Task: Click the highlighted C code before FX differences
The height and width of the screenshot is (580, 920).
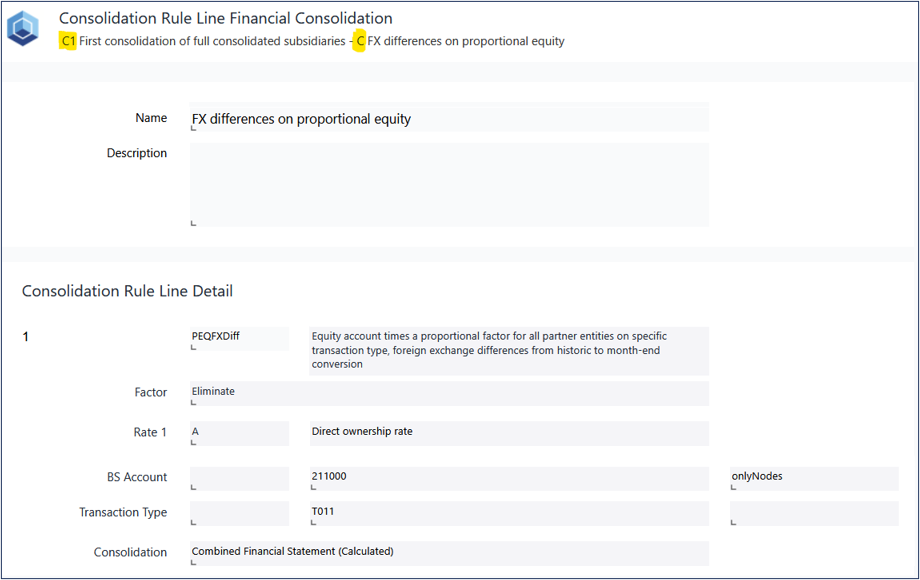Action: click(360, 41)
